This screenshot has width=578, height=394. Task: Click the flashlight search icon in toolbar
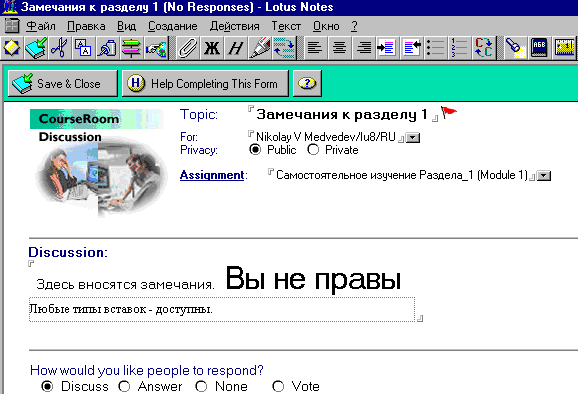[515, 48]
